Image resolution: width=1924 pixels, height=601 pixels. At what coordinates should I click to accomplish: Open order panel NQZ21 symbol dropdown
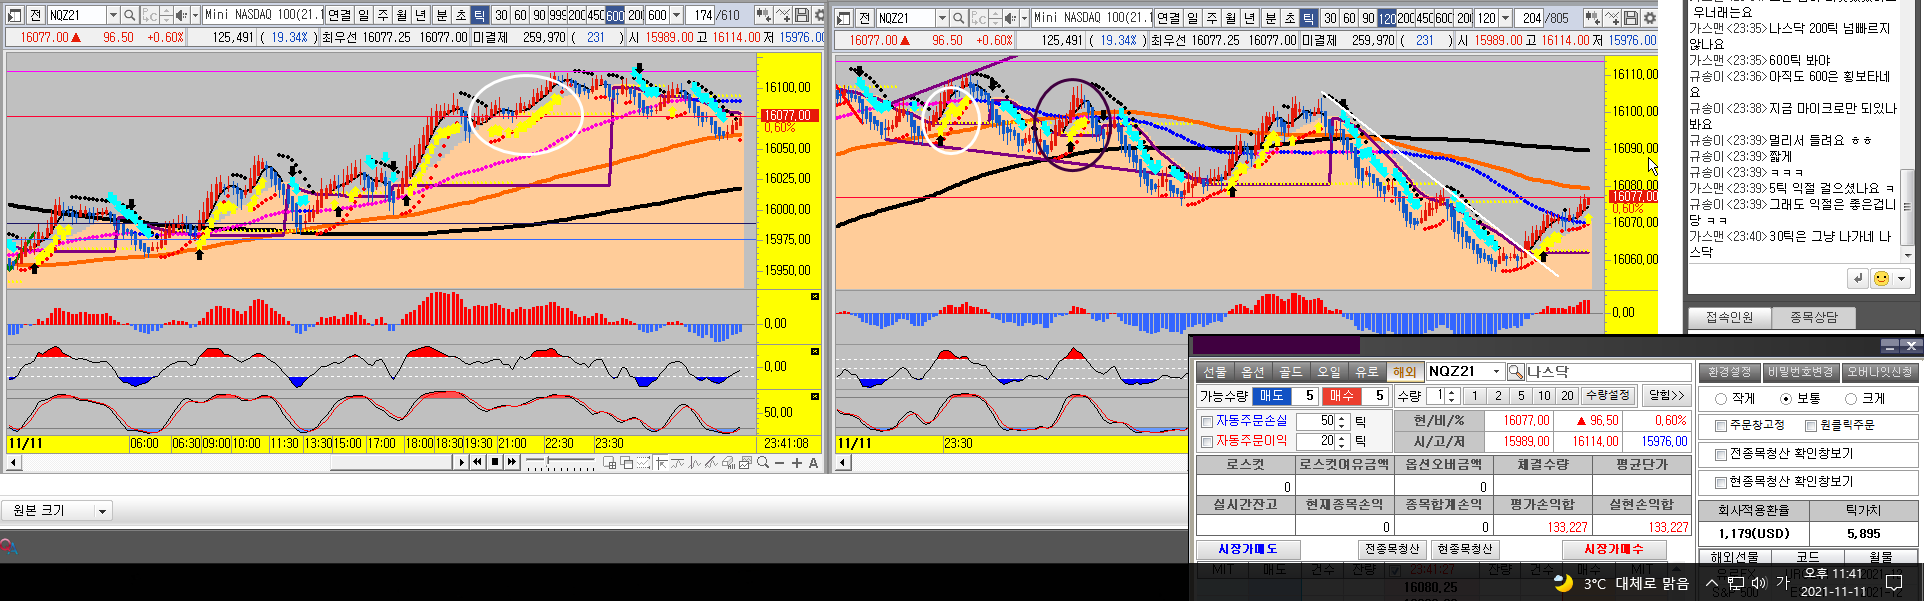(x=1496, y=372)
